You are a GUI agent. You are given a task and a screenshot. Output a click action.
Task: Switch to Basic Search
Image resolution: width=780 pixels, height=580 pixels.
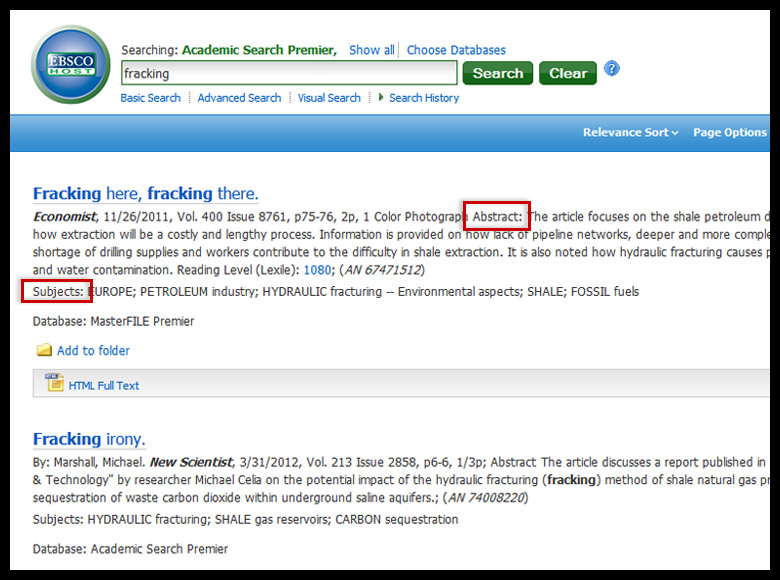coord(150,98)
